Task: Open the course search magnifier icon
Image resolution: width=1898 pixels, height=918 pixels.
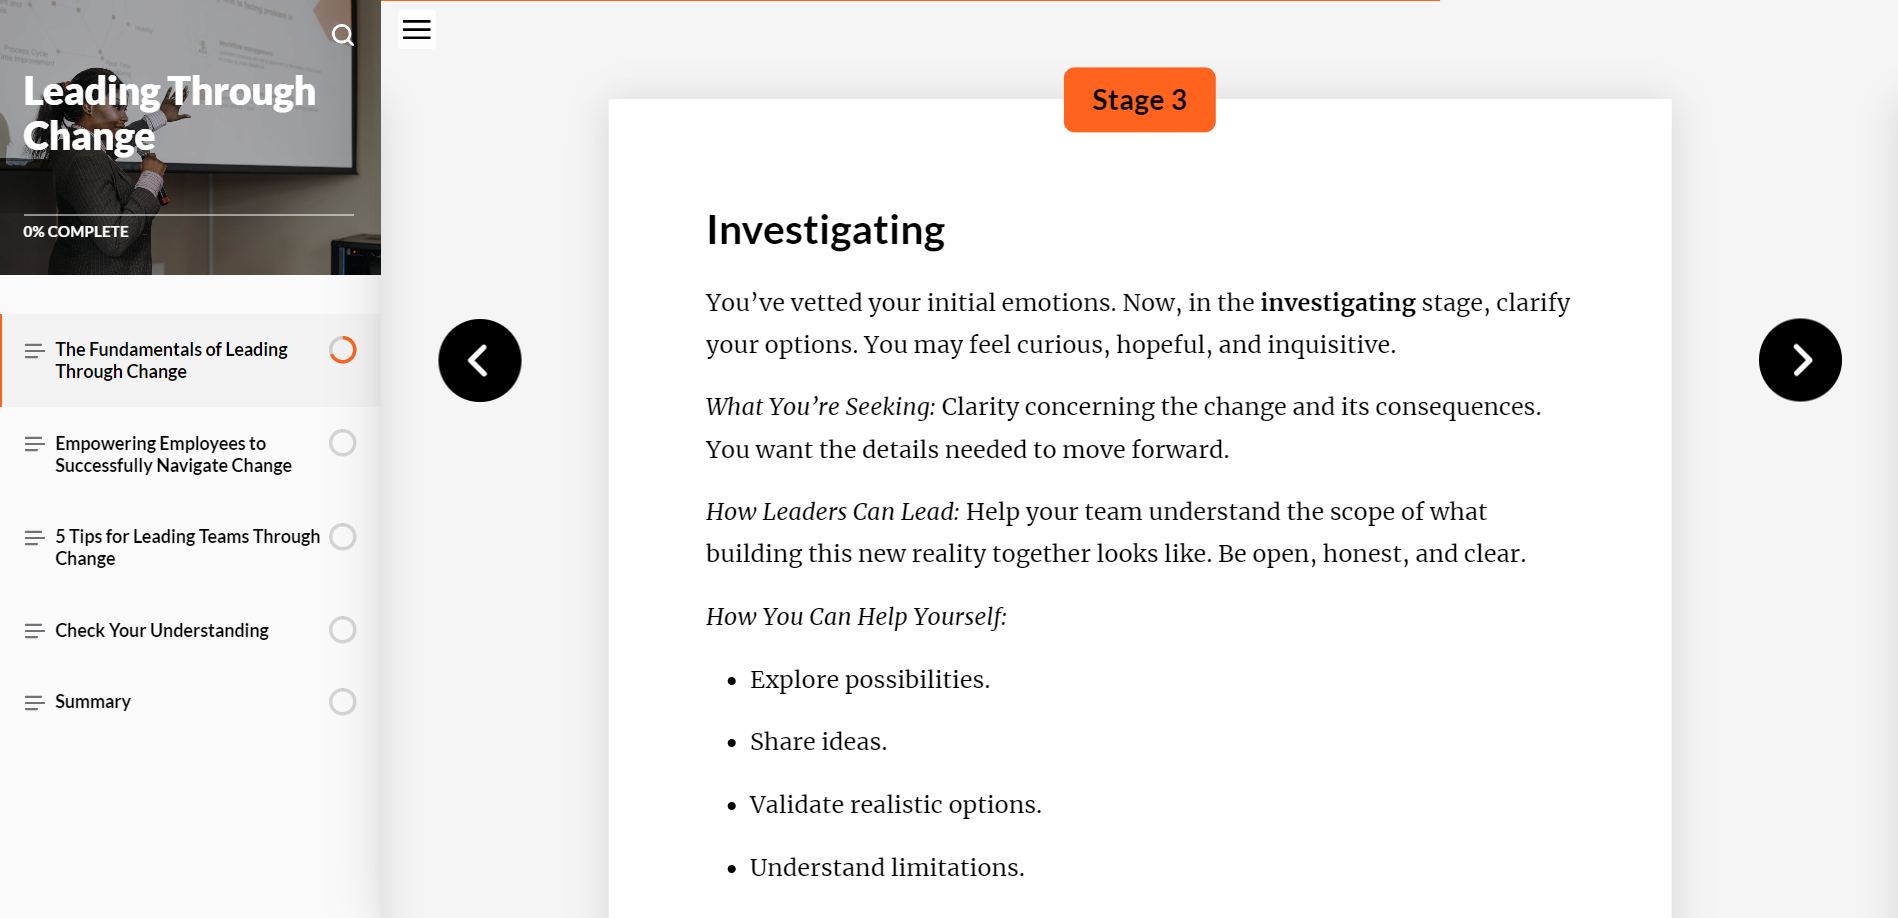Action: tap(343, 36)
